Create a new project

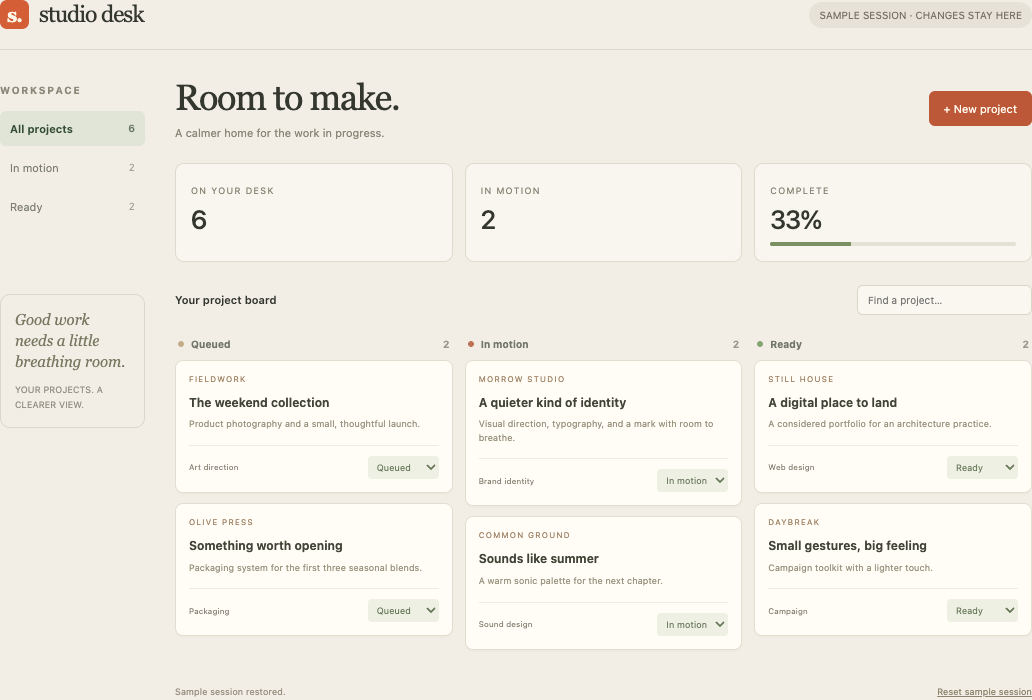pos(980,109)
